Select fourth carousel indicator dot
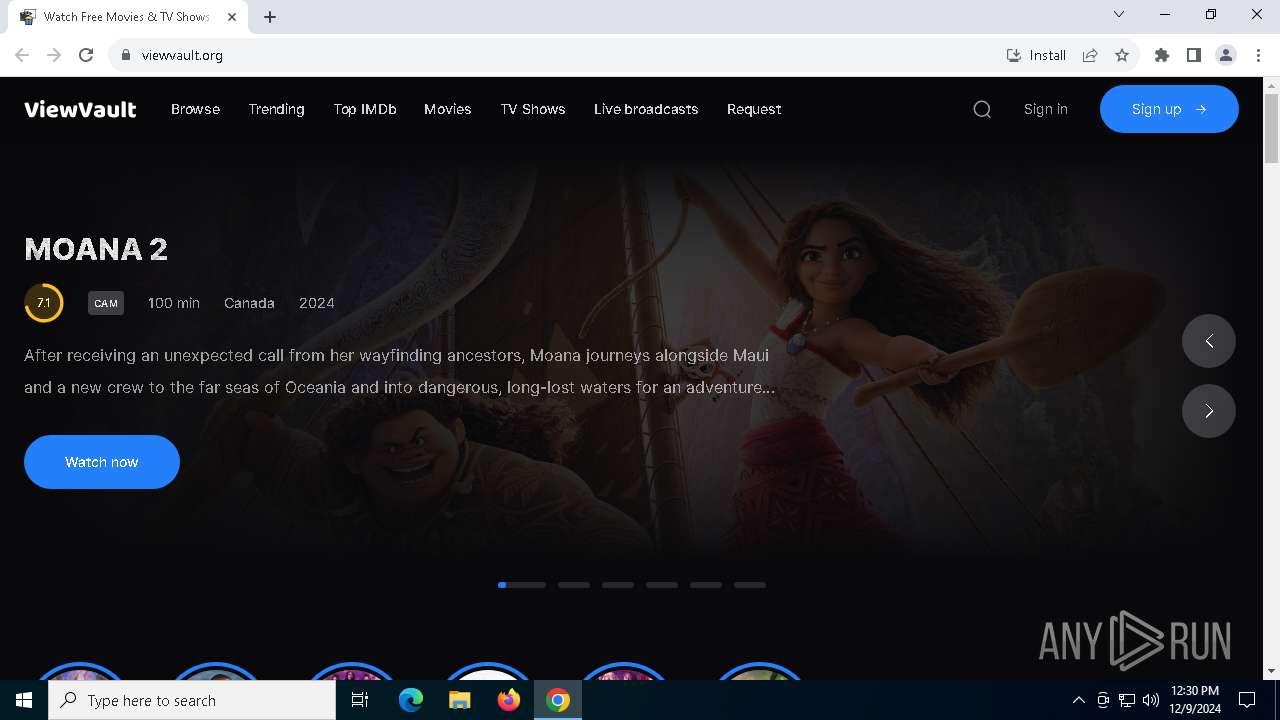 (x=662, y=585)
